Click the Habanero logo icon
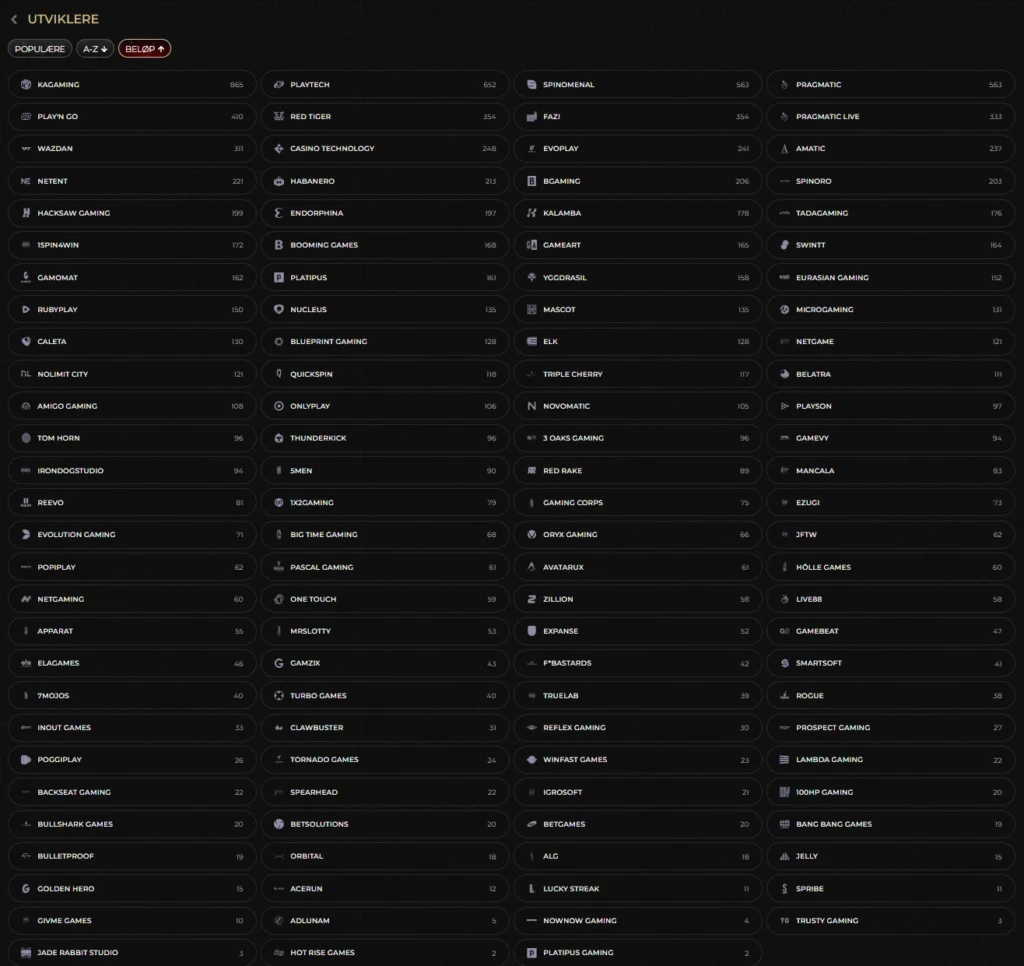 [x=279, y=181]
